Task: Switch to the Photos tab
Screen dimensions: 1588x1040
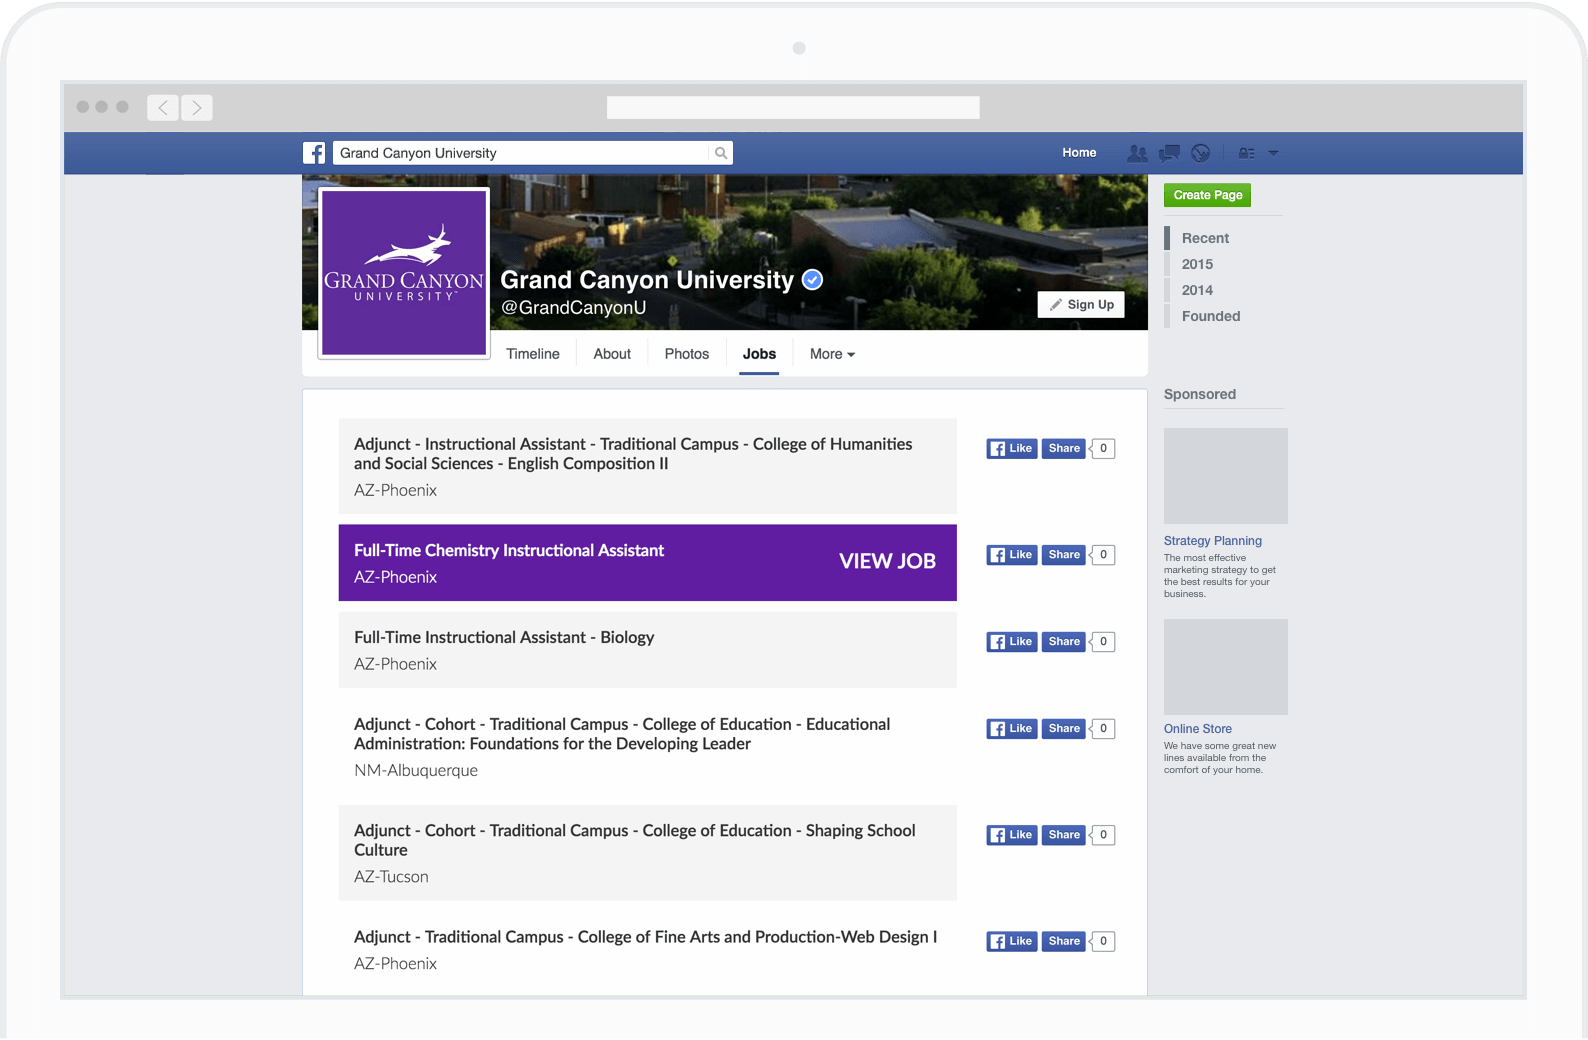Action: coord(687,354)
